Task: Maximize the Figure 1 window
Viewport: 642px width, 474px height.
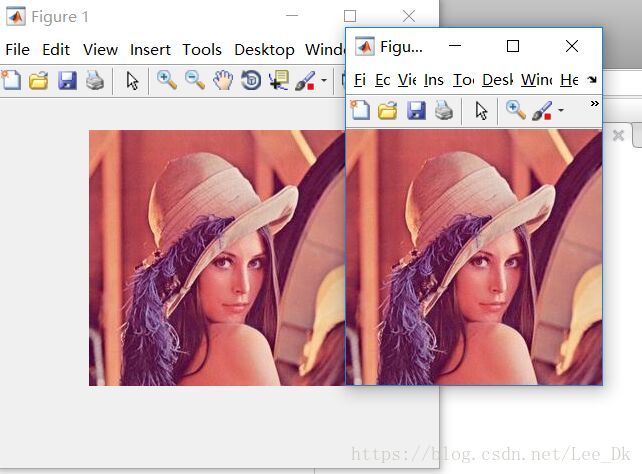Action: pos(350,16)
